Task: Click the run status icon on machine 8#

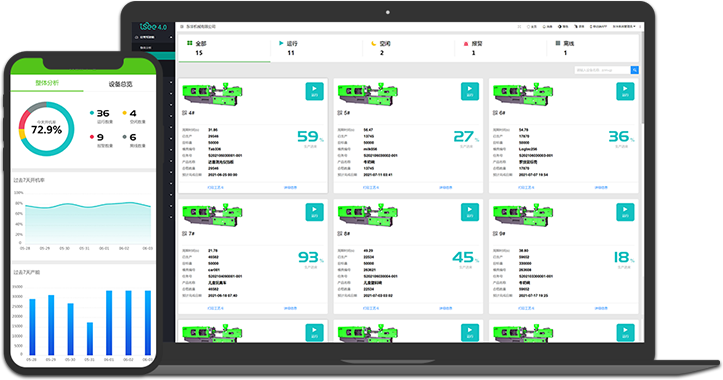Action: click(469, 212)
